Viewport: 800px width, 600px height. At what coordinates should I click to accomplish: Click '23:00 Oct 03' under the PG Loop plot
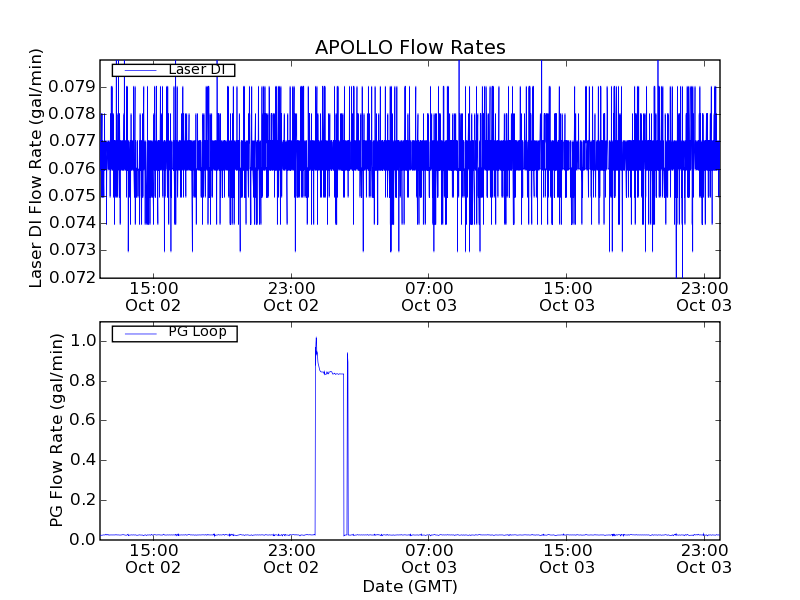tap(704, 559)
